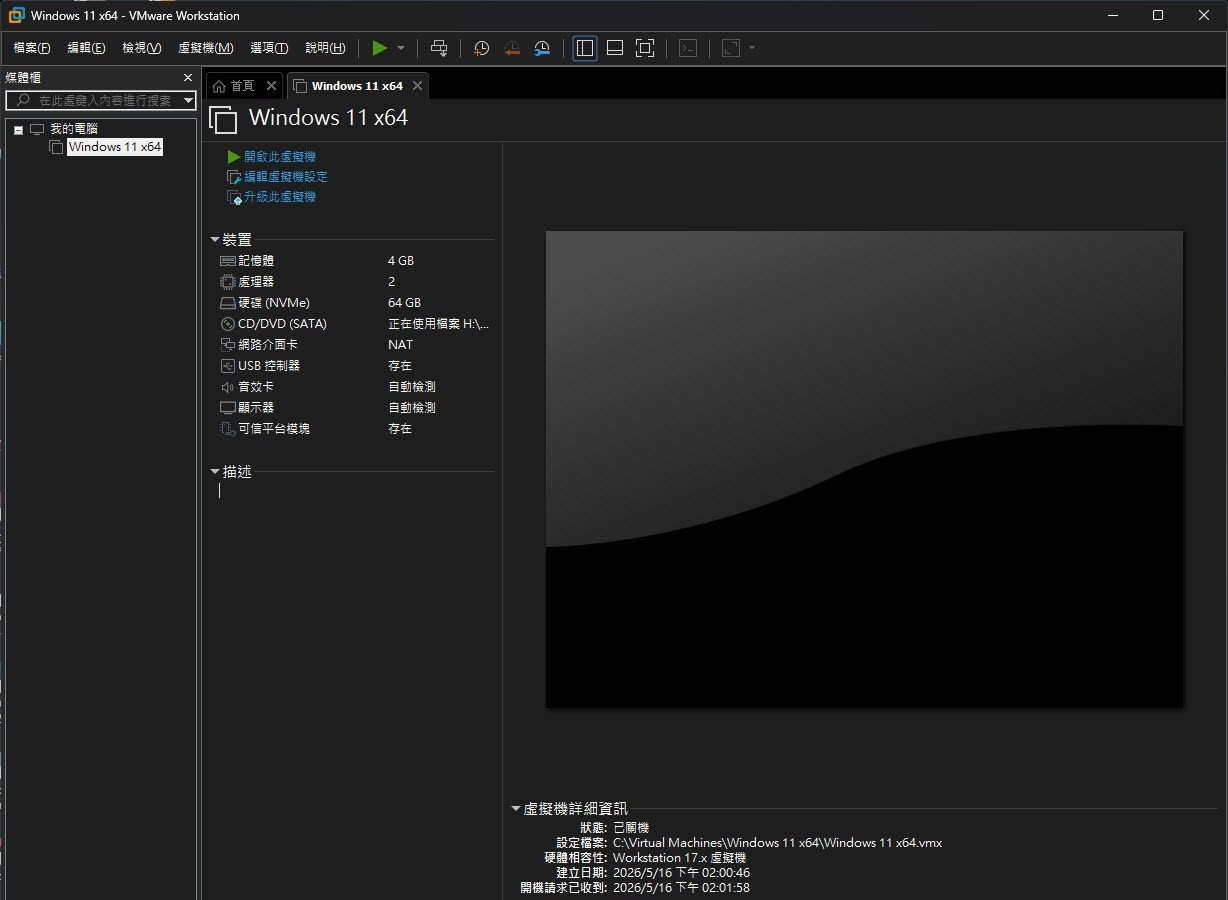Click the stretch guest display toolbar icon
This screenshot has width=1228, height=900.
coord(731,48)
